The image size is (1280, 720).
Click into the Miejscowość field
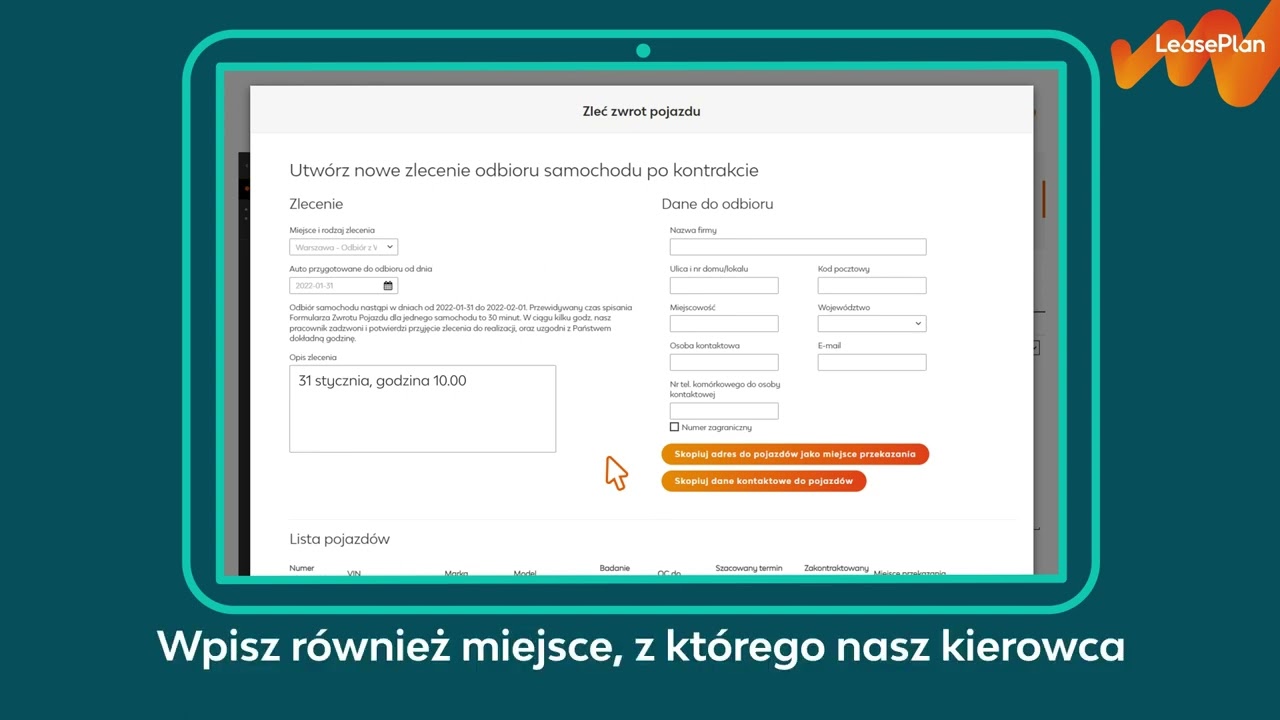[724, 323]
